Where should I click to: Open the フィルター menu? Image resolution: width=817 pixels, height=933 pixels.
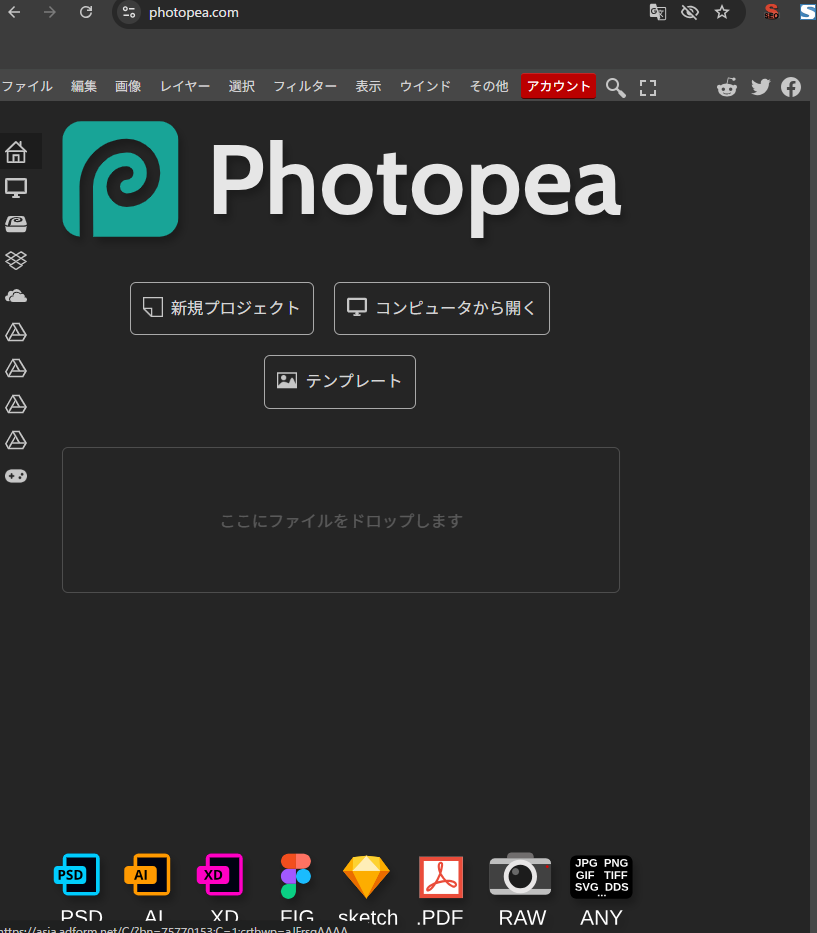(305, 87)
